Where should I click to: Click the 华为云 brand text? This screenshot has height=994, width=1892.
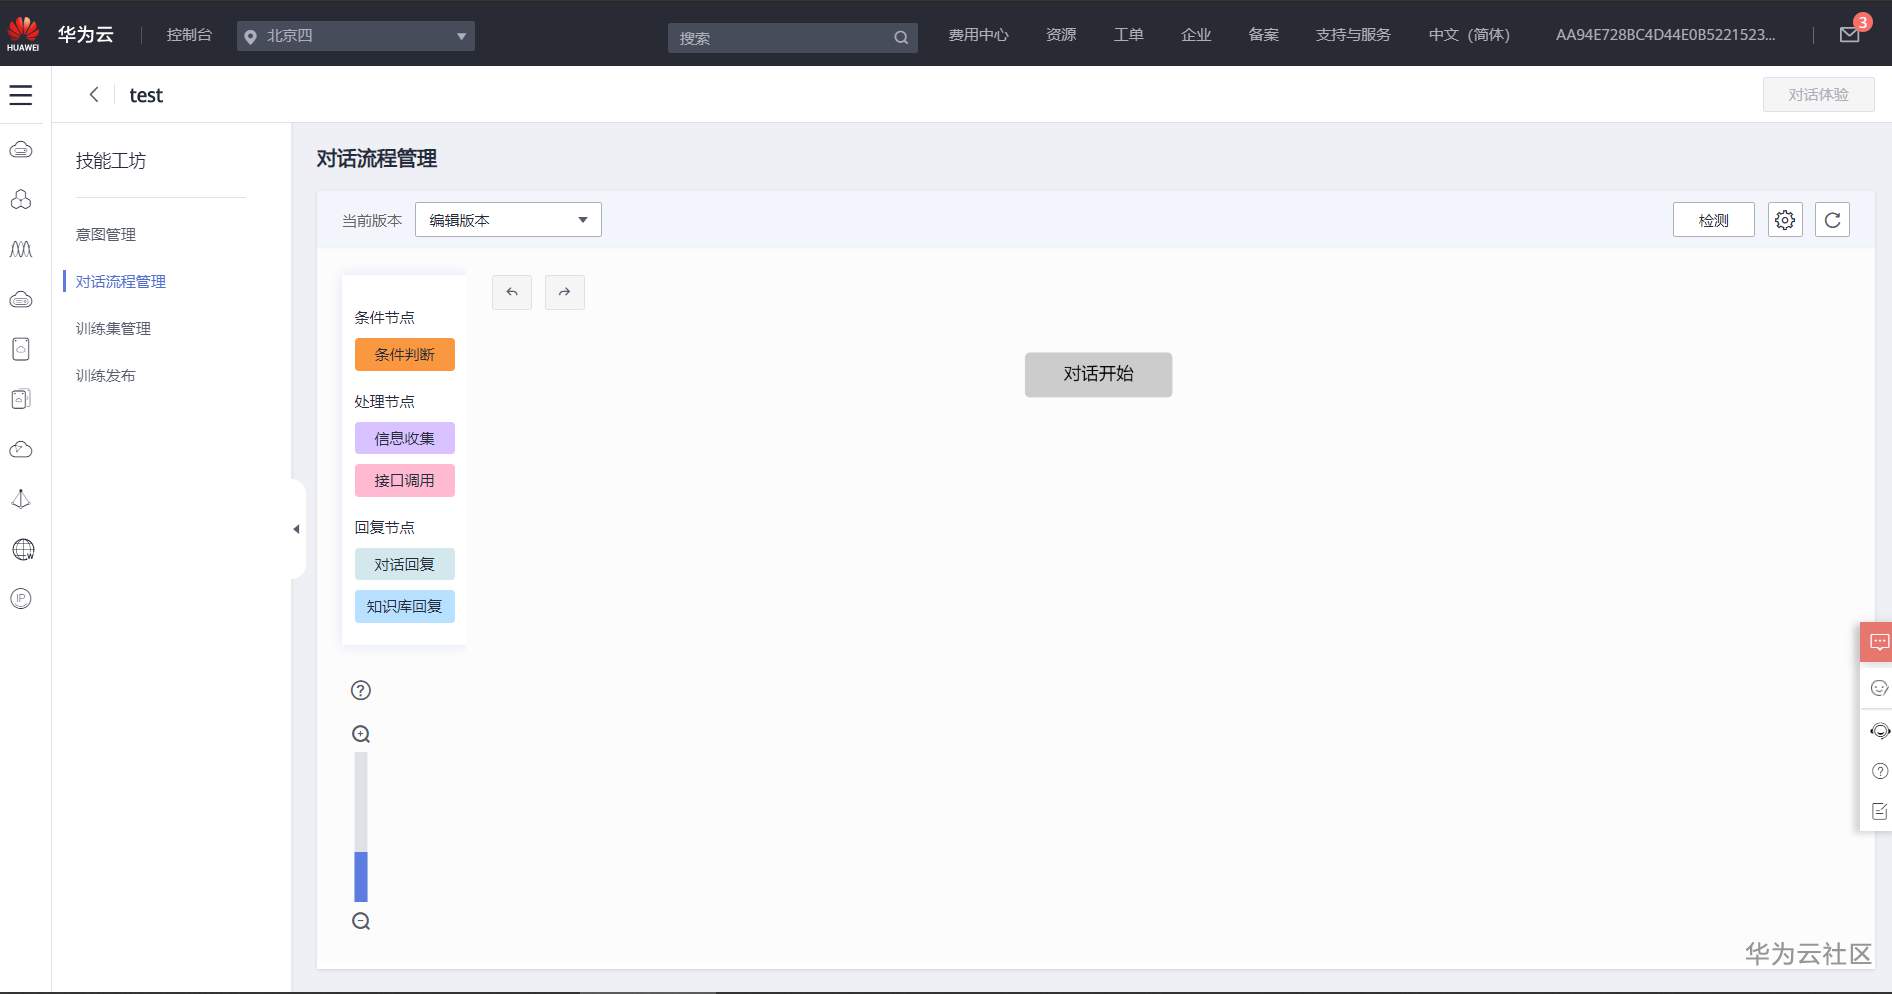click(85, 35)
